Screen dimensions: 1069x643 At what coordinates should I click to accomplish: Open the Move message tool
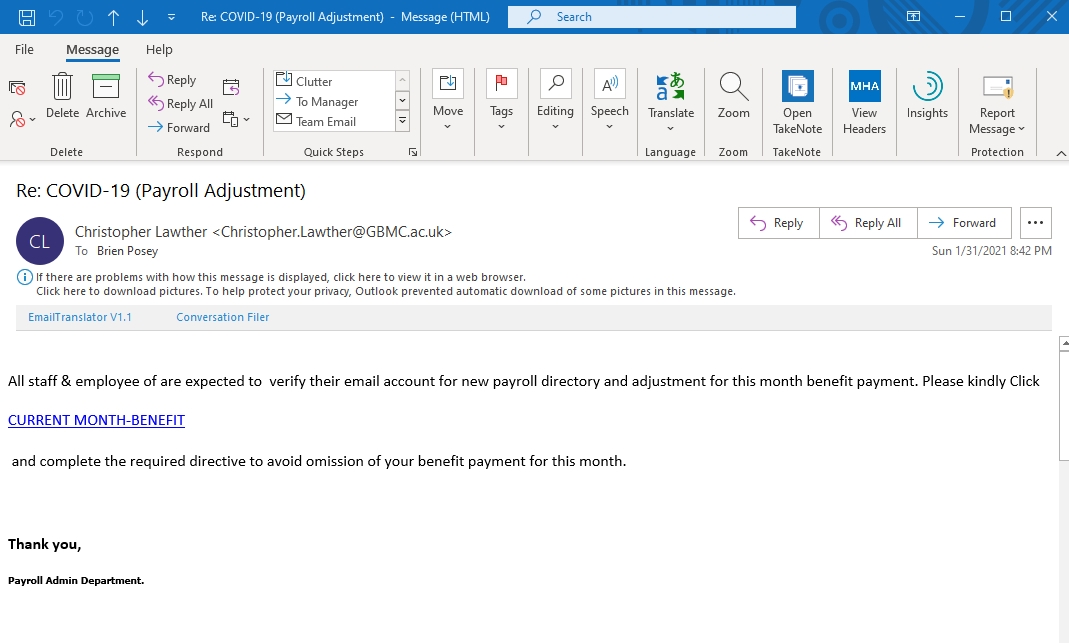point(447,100)
